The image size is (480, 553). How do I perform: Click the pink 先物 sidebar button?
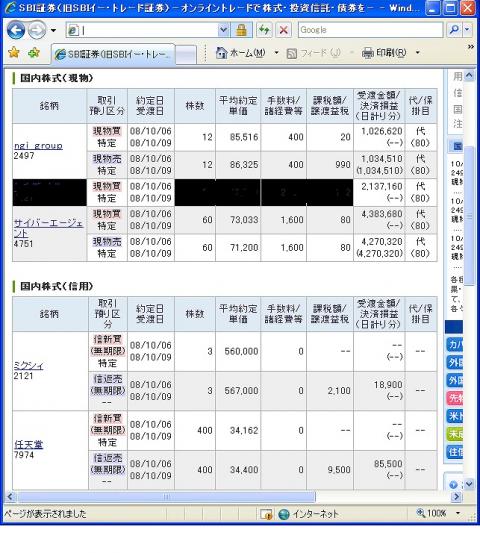pos(455,398)
